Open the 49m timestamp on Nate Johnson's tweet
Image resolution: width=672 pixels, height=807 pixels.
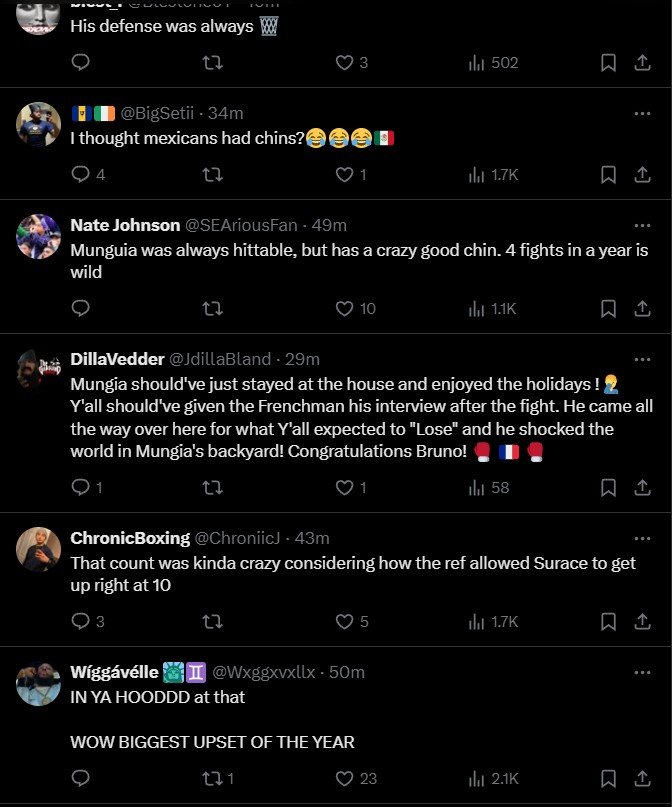click(x=329, y=225)
